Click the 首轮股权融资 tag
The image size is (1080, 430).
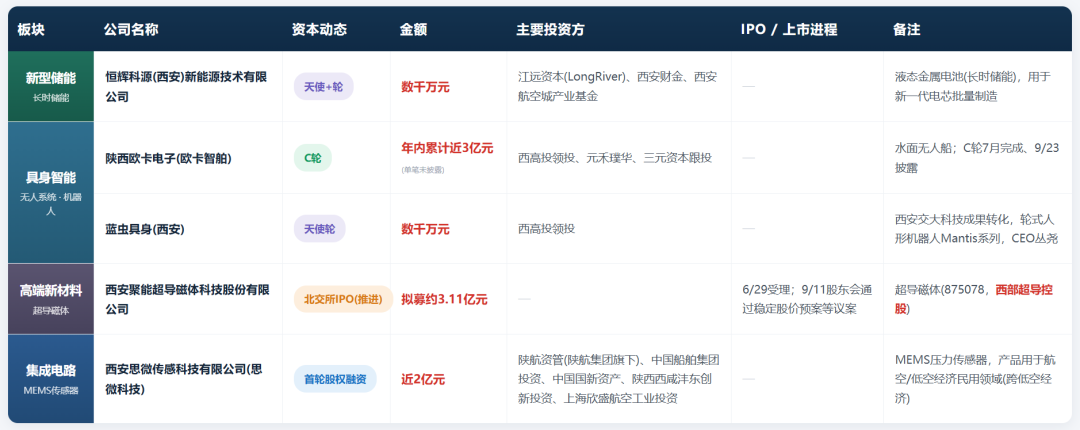[x=335, y=379]
